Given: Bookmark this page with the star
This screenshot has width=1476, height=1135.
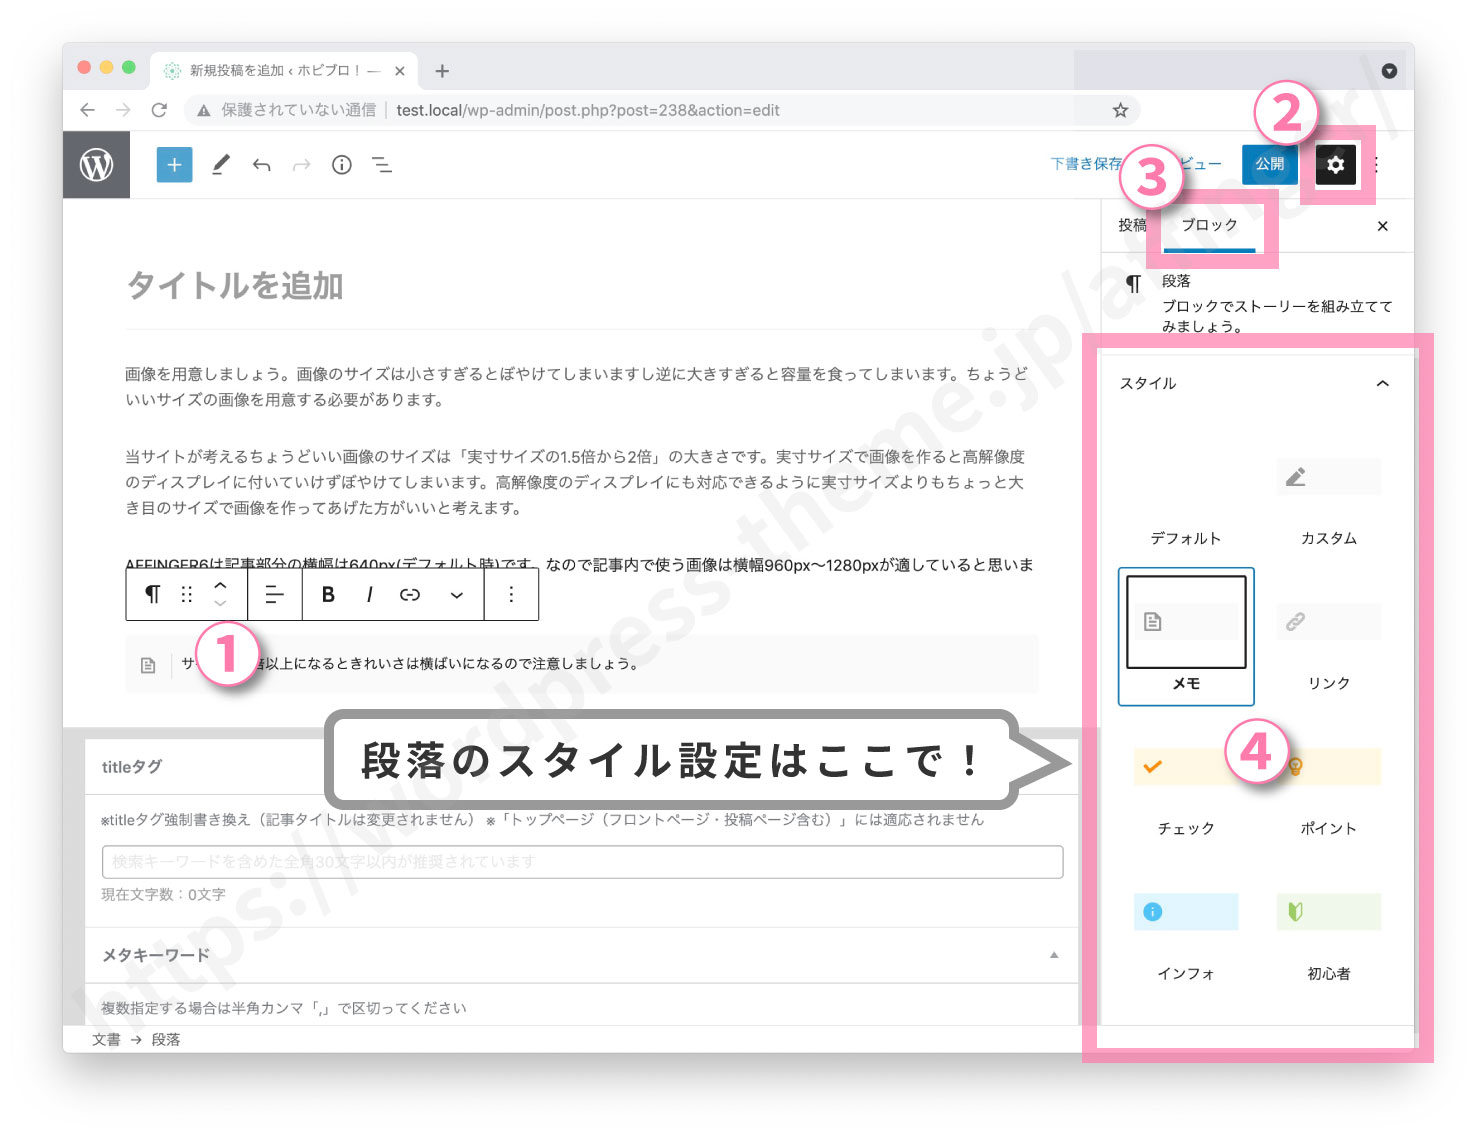Looking at the screenshot, I should 1120,110.
